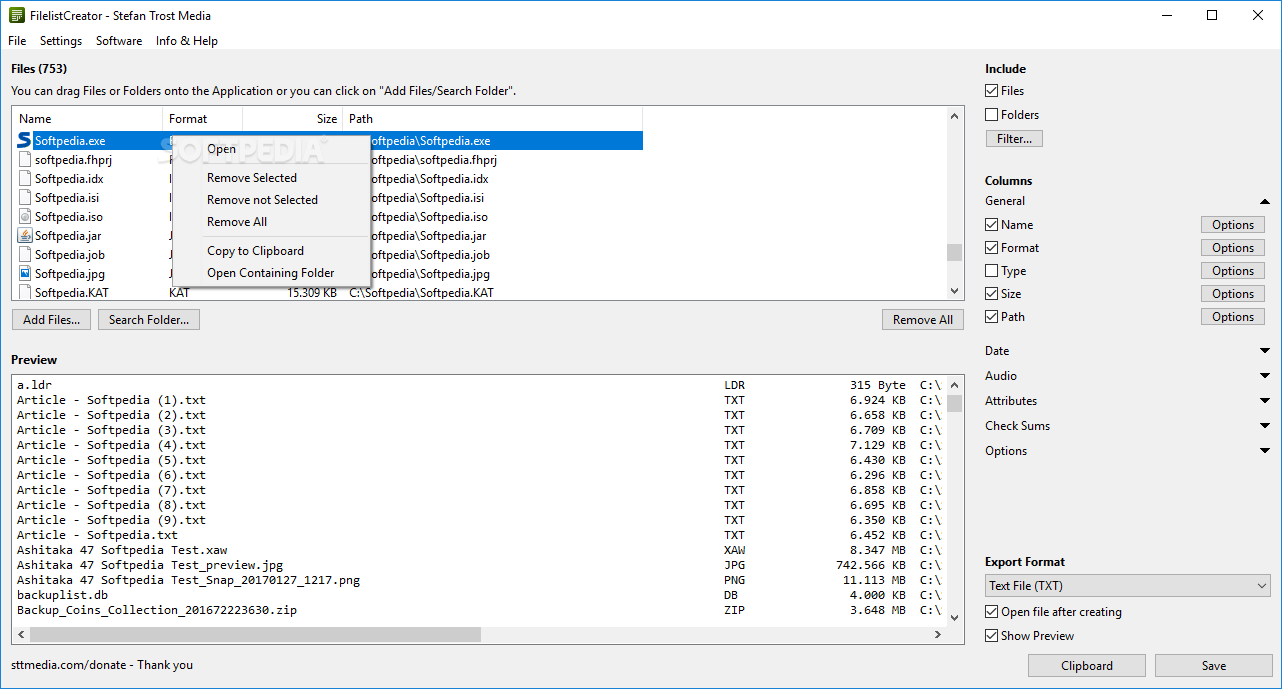Screen dimensions: 1282x689
Task: Open Options for the Size column
Action: pos(1233,294)
